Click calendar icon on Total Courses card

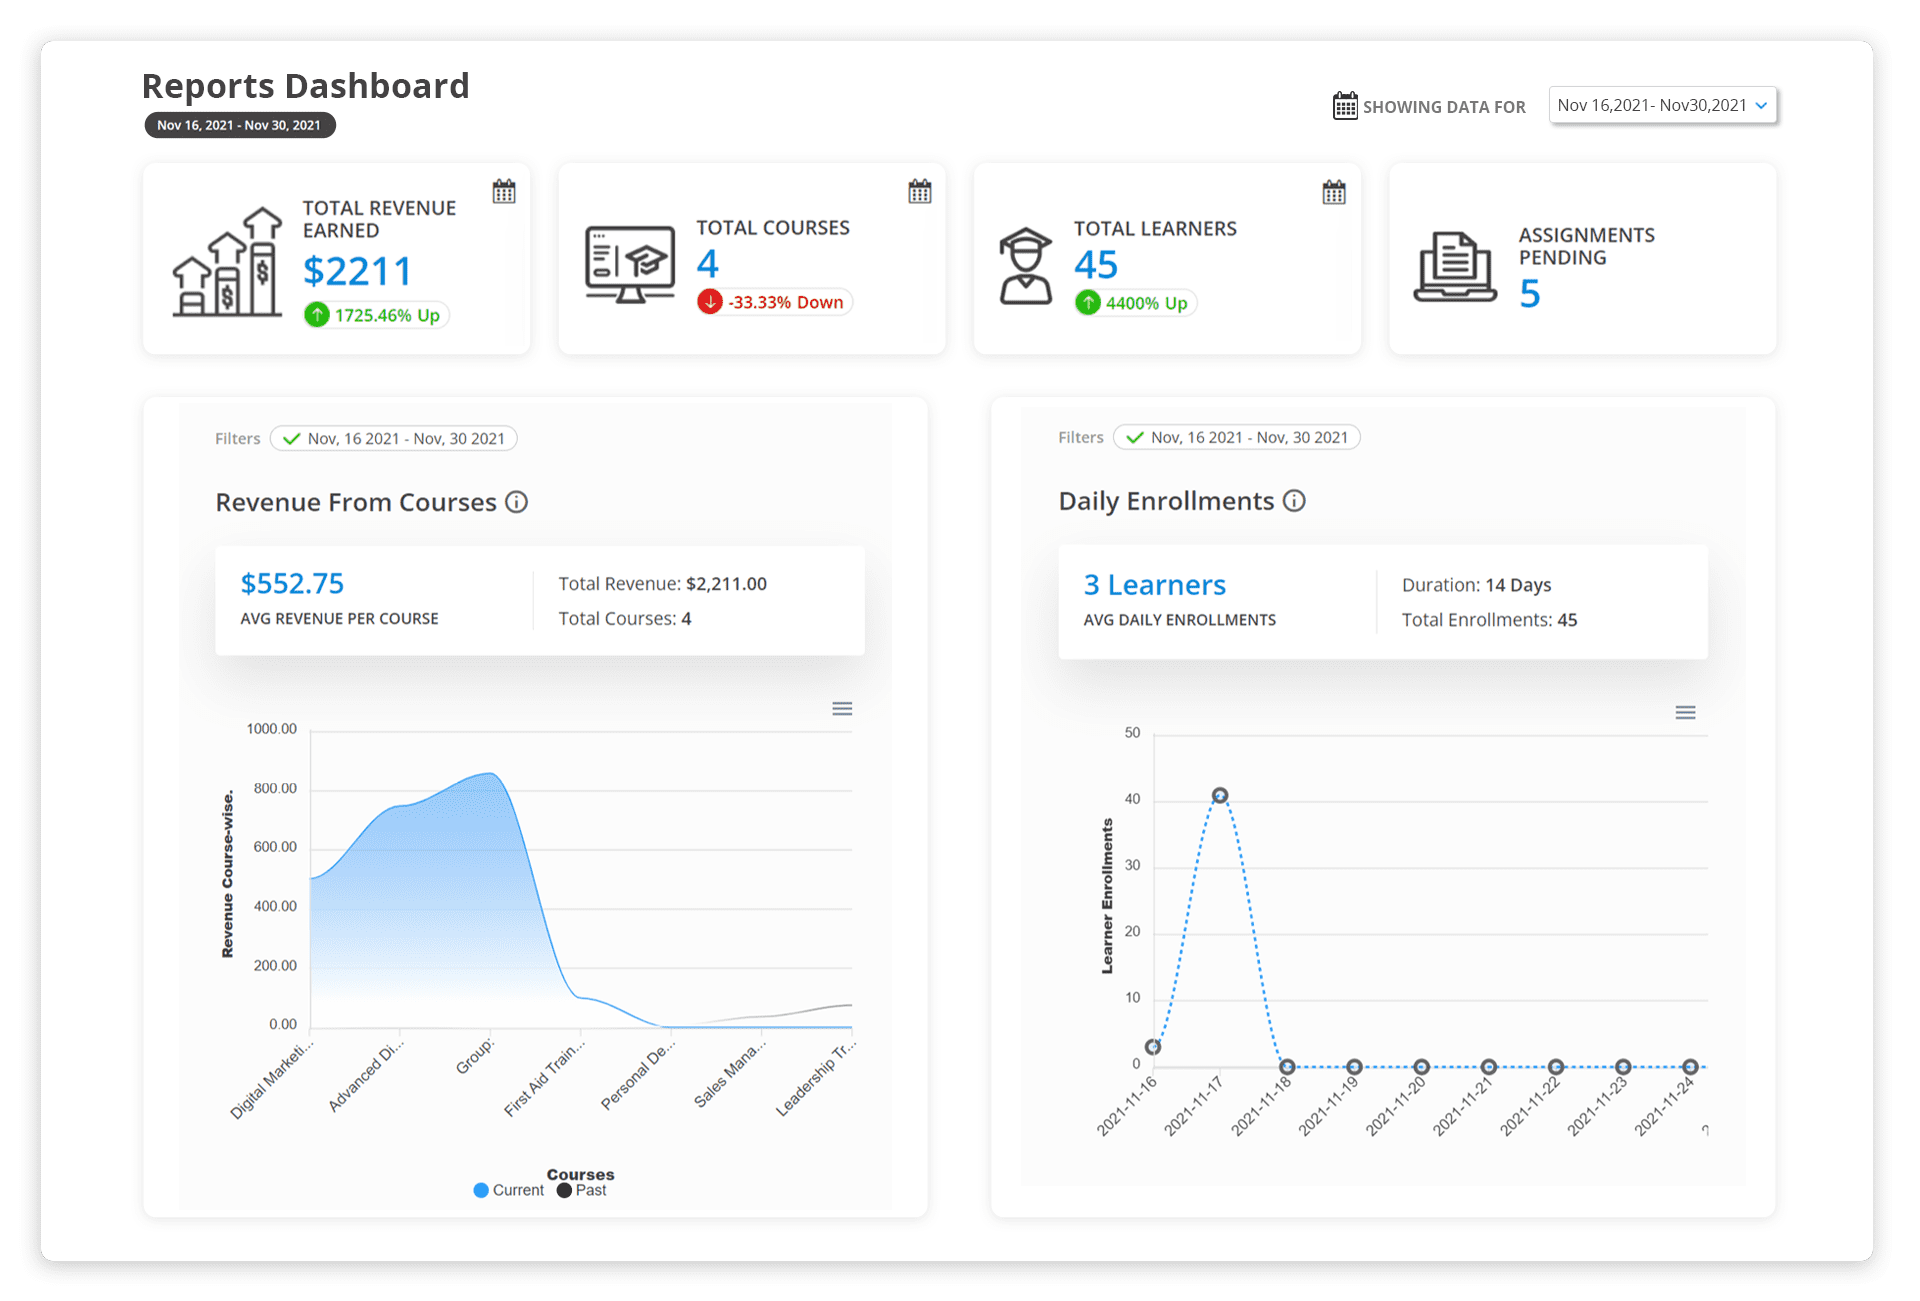pyautogui.click(x=920, y=192)
